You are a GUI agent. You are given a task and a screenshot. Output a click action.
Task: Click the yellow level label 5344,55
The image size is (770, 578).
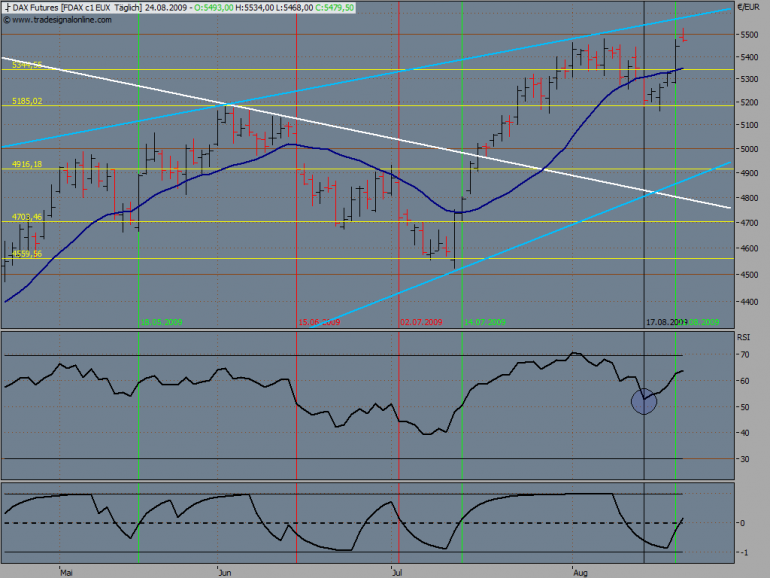[x=27, y=65]
